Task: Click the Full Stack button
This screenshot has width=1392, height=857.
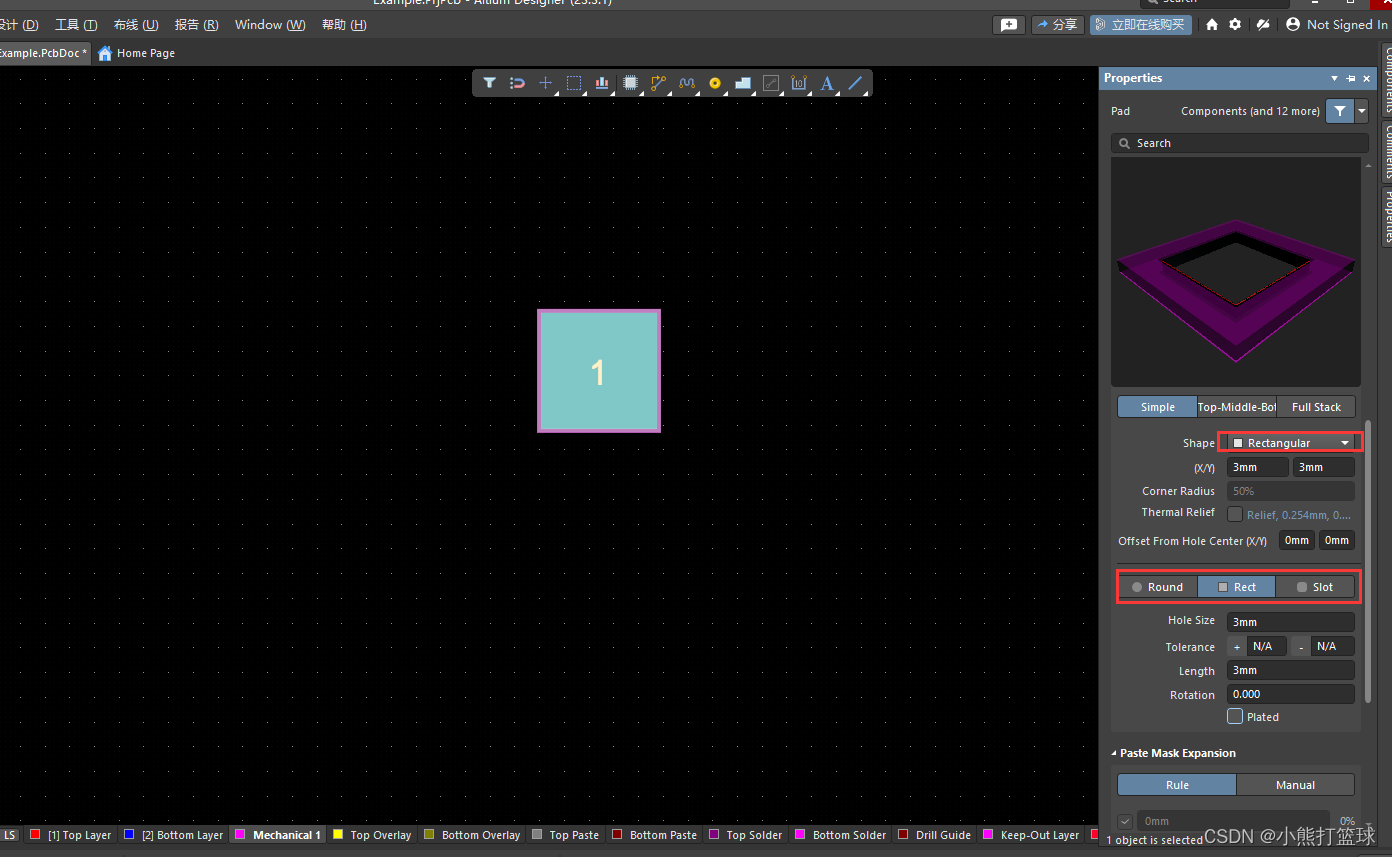Action: (1314, 406)
